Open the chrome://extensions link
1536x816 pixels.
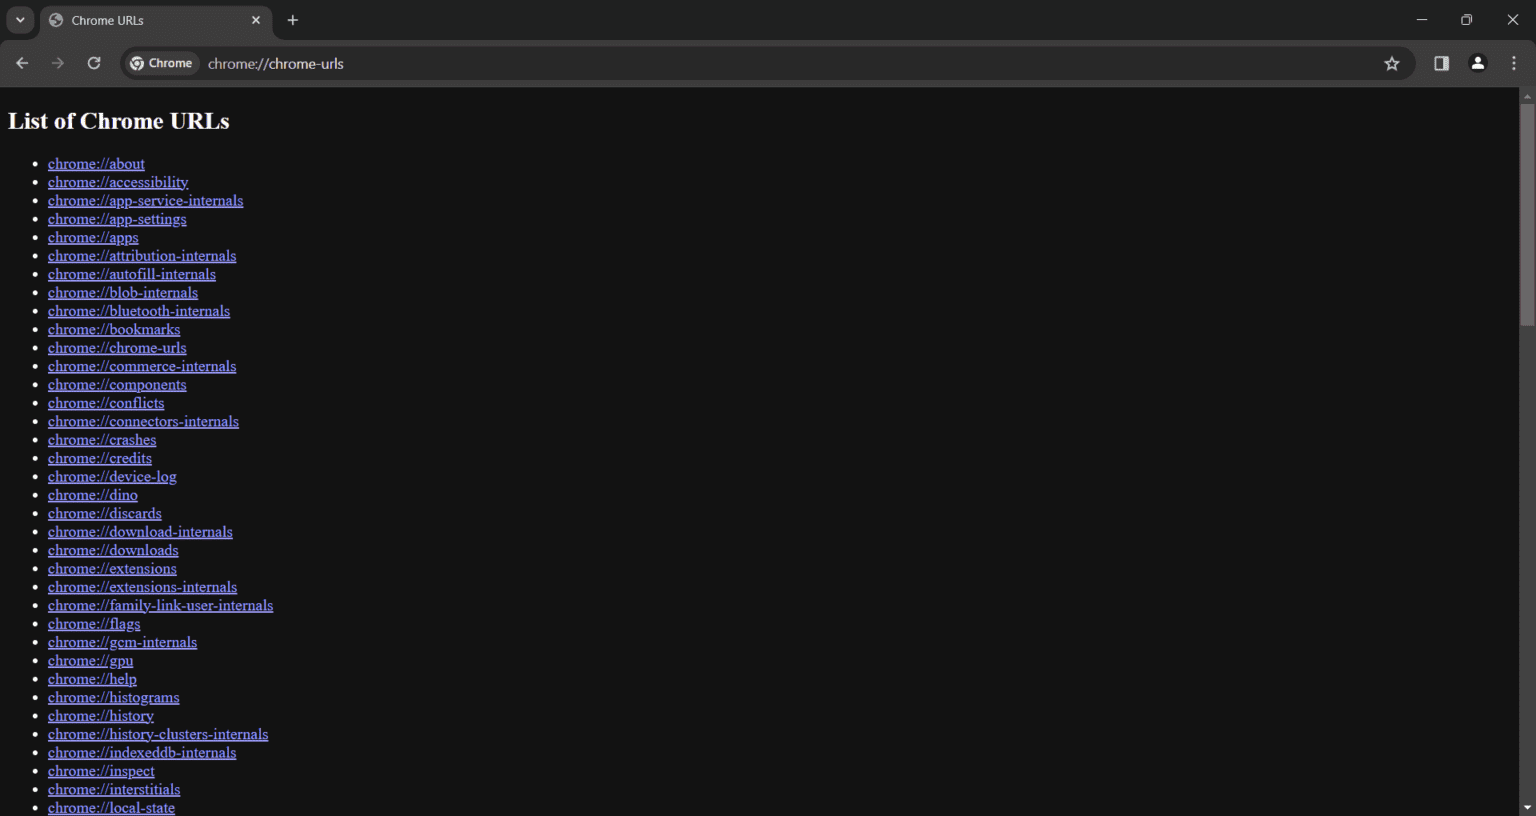tap(112, 569)
